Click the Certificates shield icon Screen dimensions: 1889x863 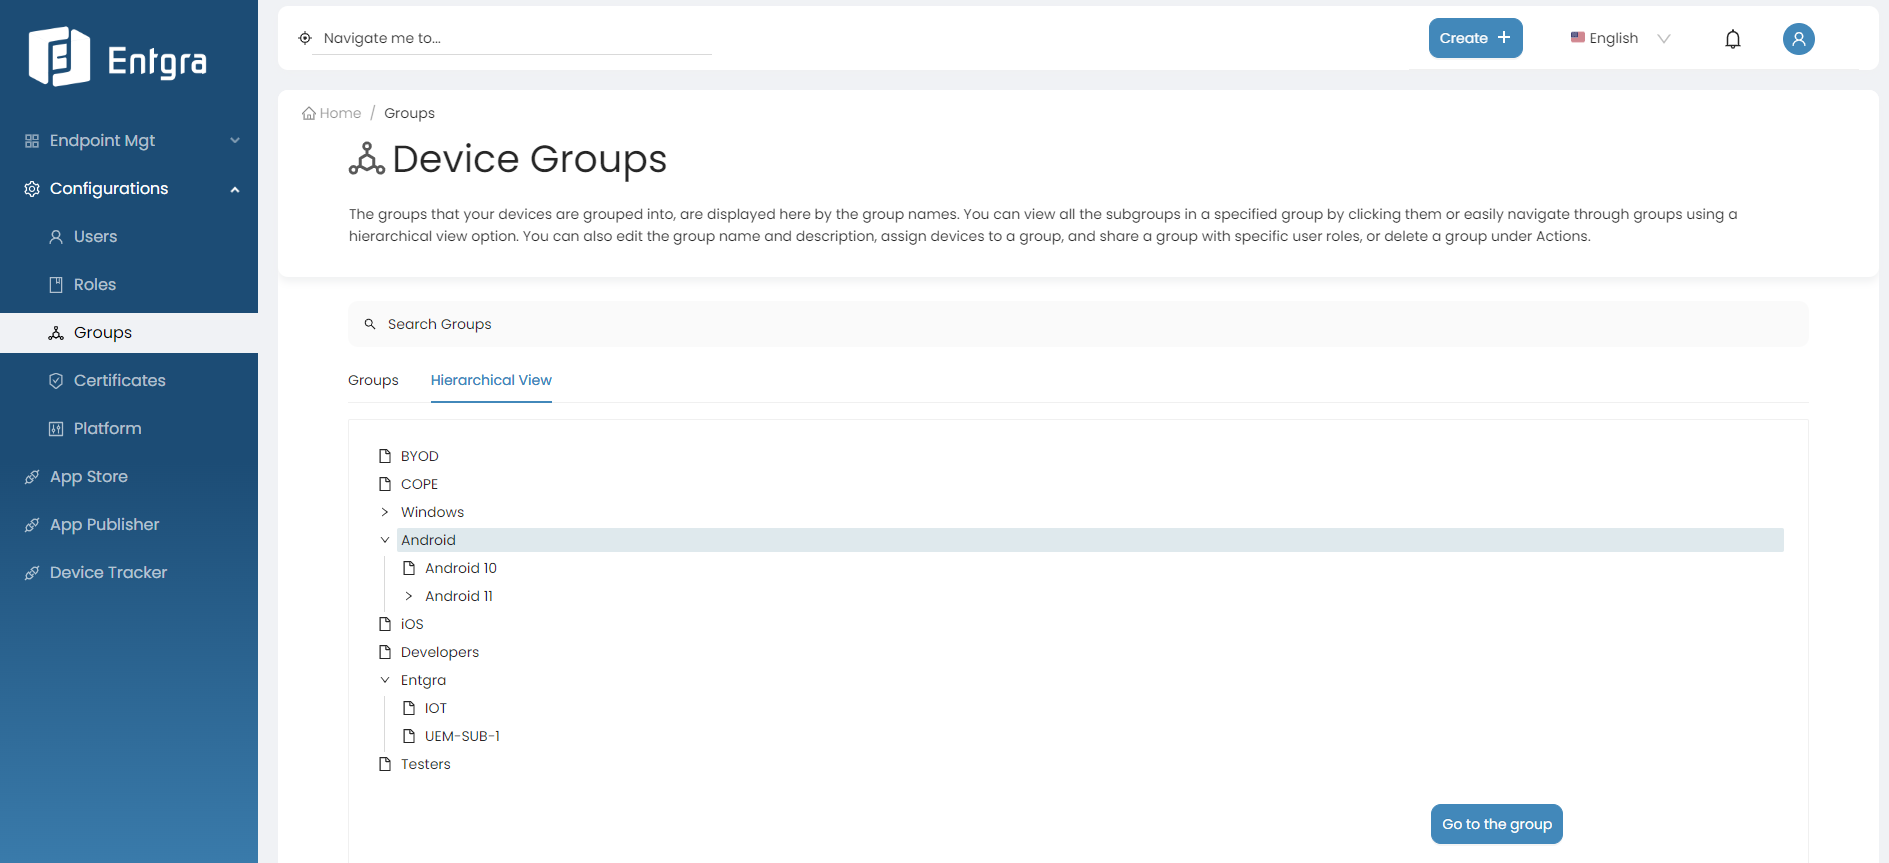pyautogui.click(x=56, y=381)
